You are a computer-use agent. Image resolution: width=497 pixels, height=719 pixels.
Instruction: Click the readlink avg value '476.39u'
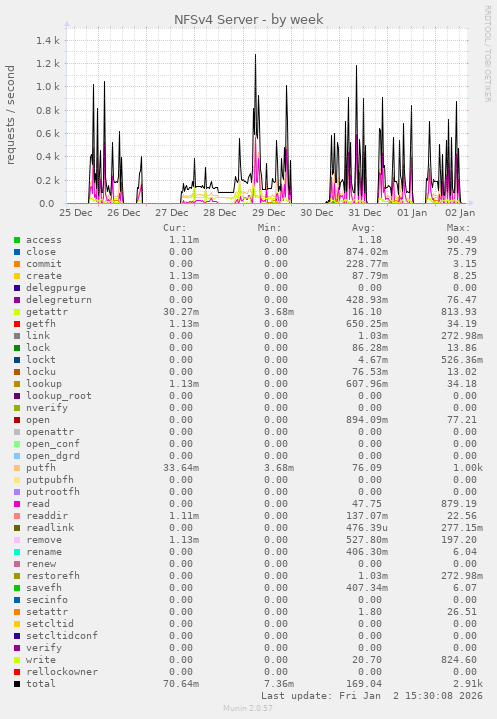pyautogui.click(x=367, y=528)
